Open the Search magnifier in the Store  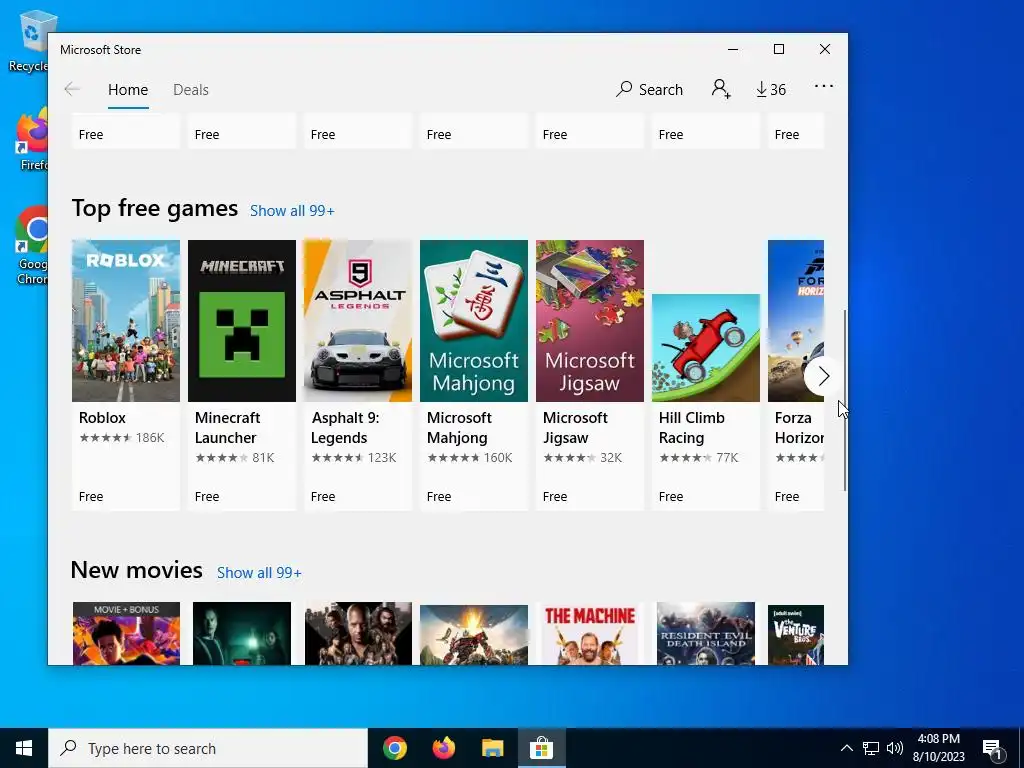(649, 89)
